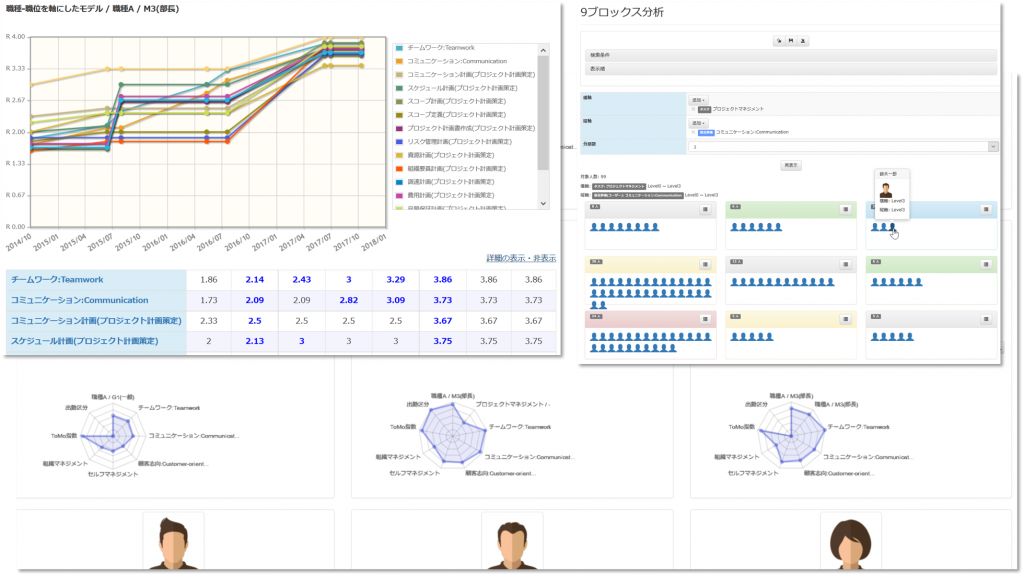Open list menu of top-left gray block
The image size is (1024, 576).
(x=705, y=210)
